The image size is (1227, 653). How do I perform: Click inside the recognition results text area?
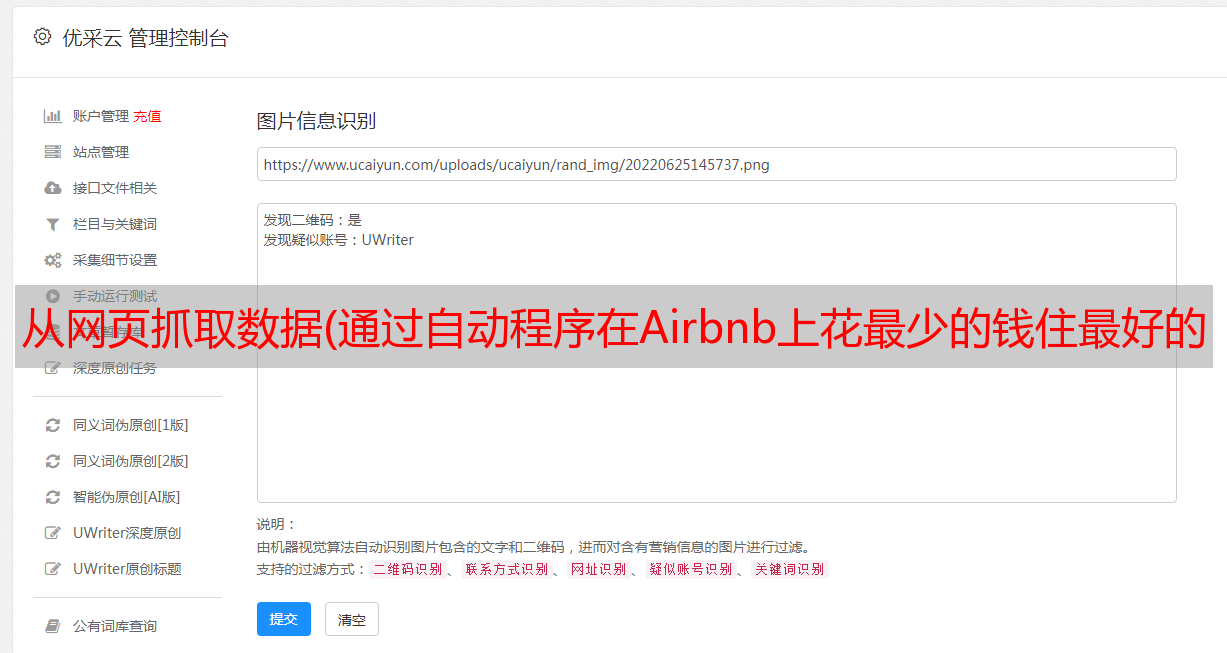tap(716, 380)
